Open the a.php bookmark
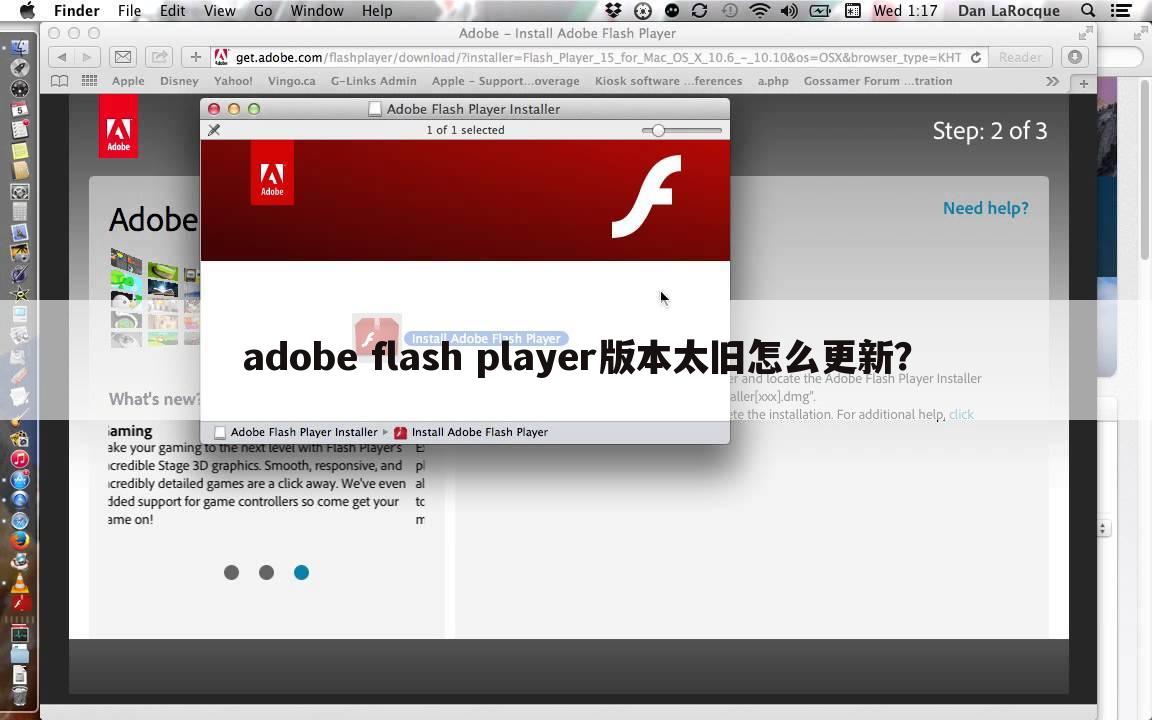Image resolution: width=1152 pixels, height=720 pixels. click(773, 81)
